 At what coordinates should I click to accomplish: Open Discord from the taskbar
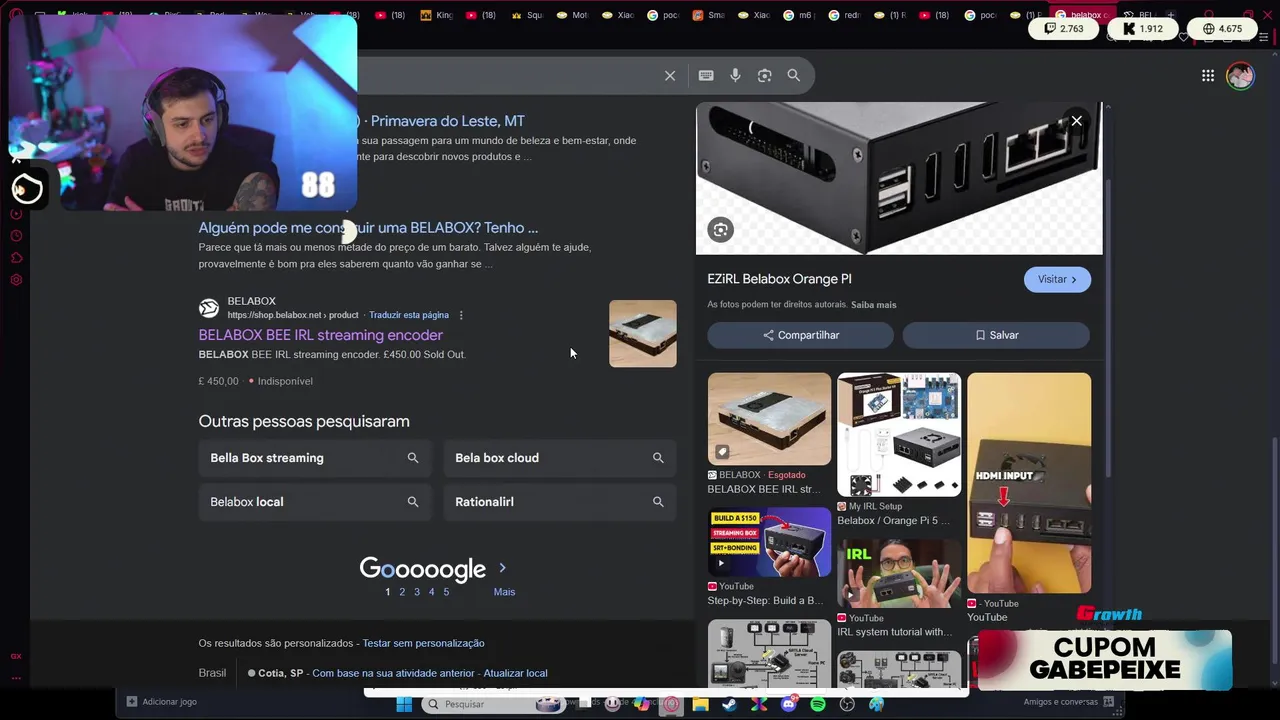789,704
